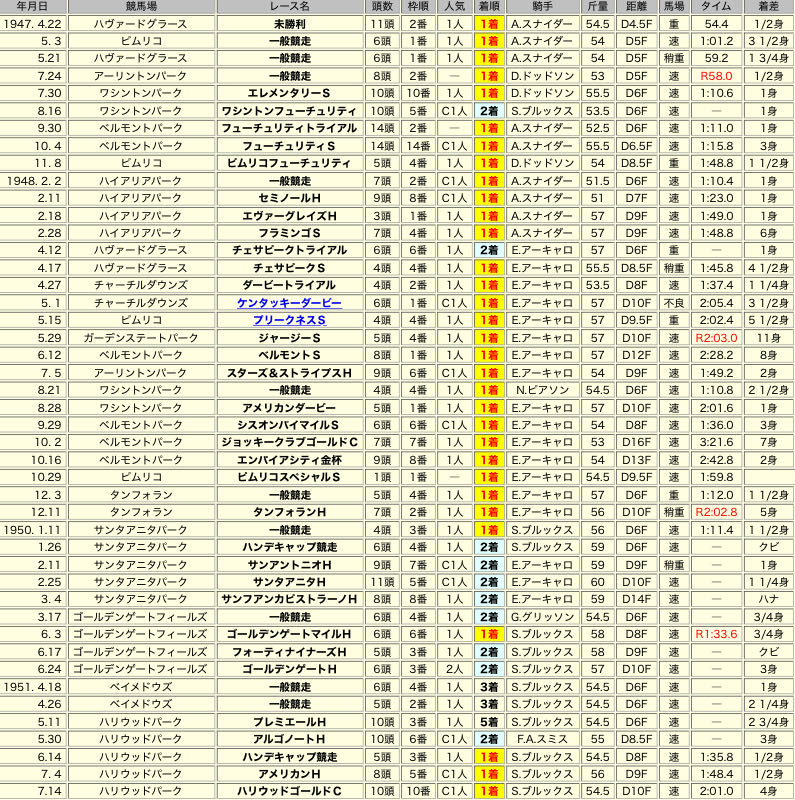
Task: Click the 競馬場 column header
Action: (x=141, y=6)
